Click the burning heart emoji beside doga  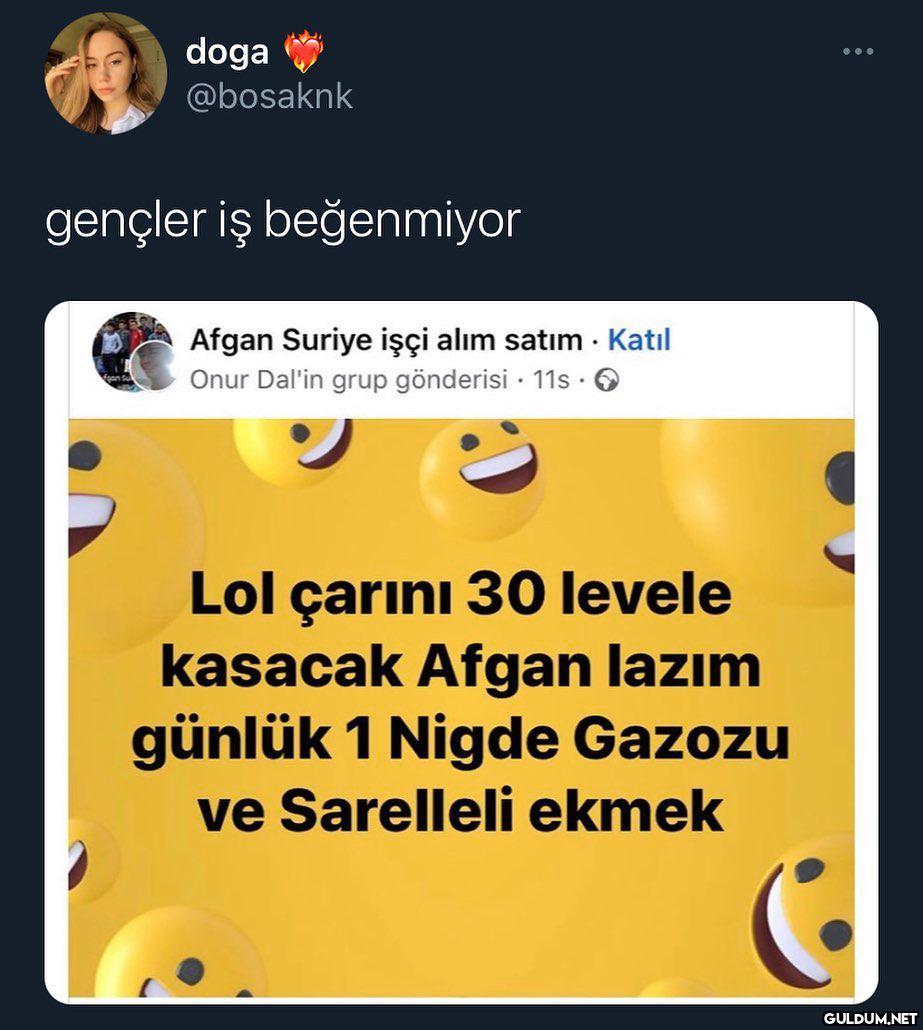(304, 51)
